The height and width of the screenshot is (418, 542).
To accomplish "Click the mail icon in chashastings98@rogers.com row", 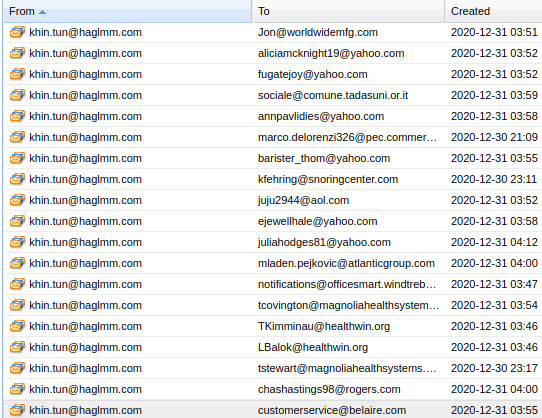I will [x=17, y=389].
